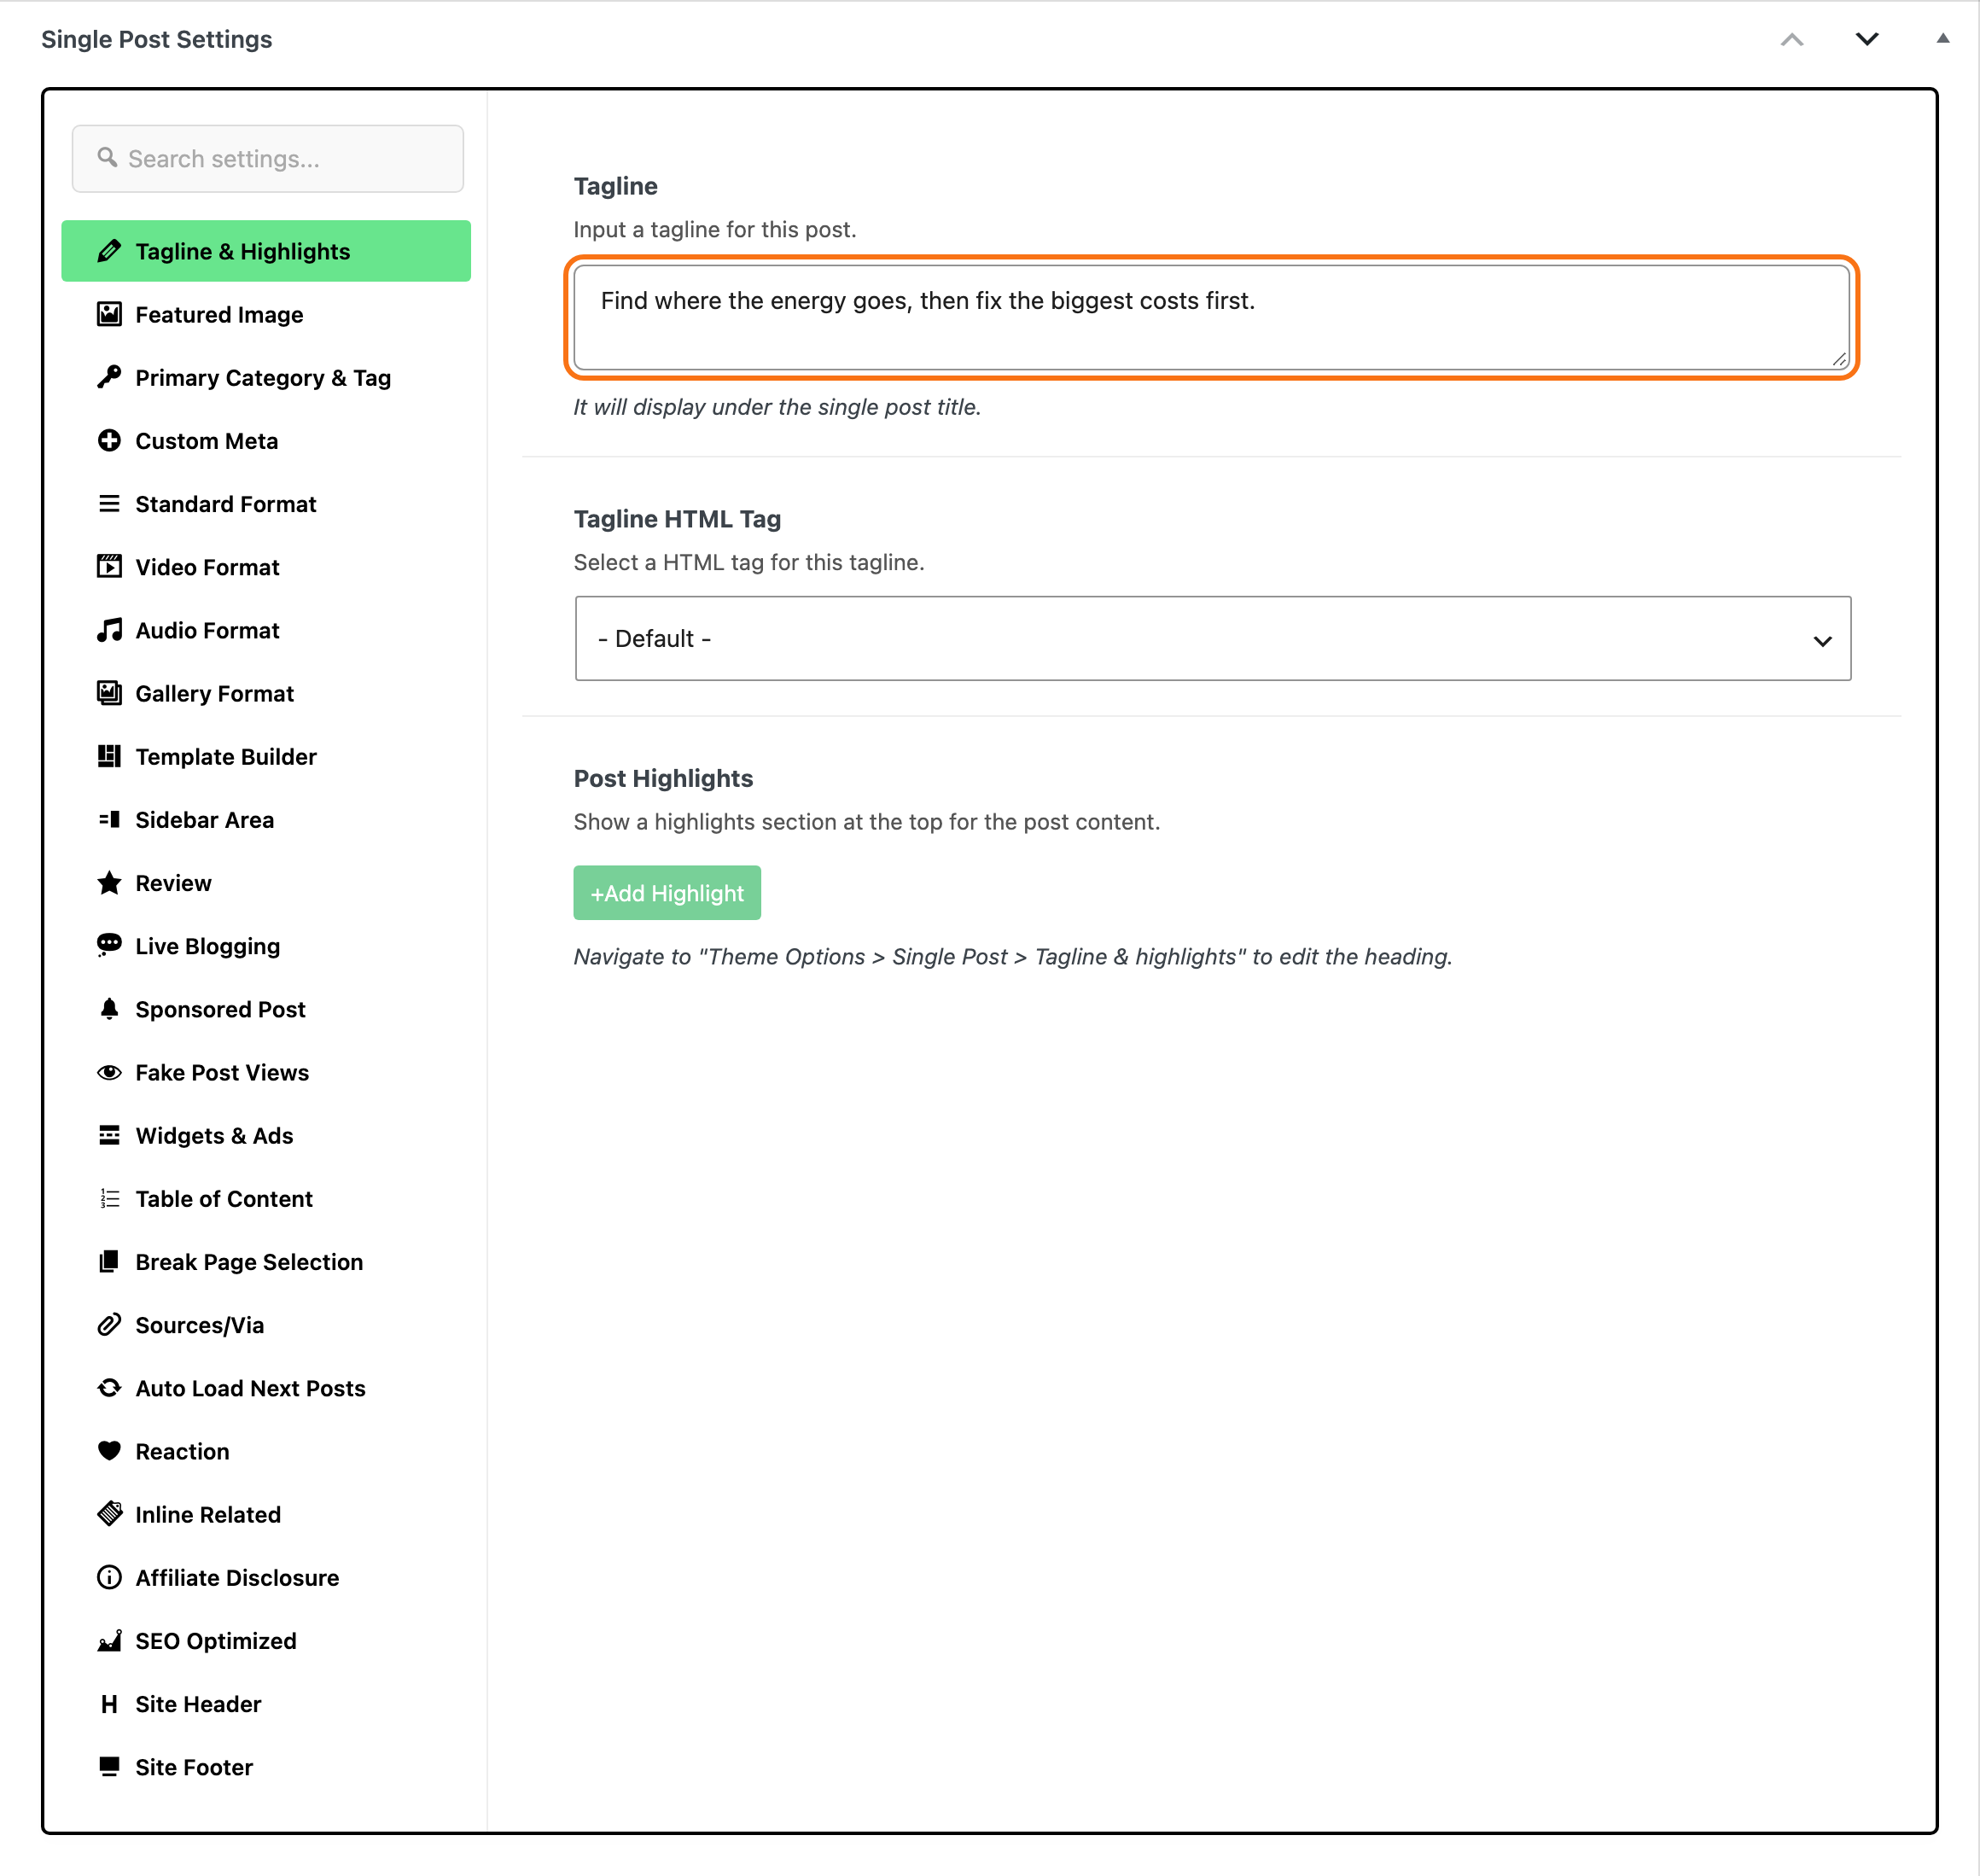The height and width of the screenshot is (1876, 1980).
Task: Open the Tagline HTML Tag dropdown
Action: 1212,638
